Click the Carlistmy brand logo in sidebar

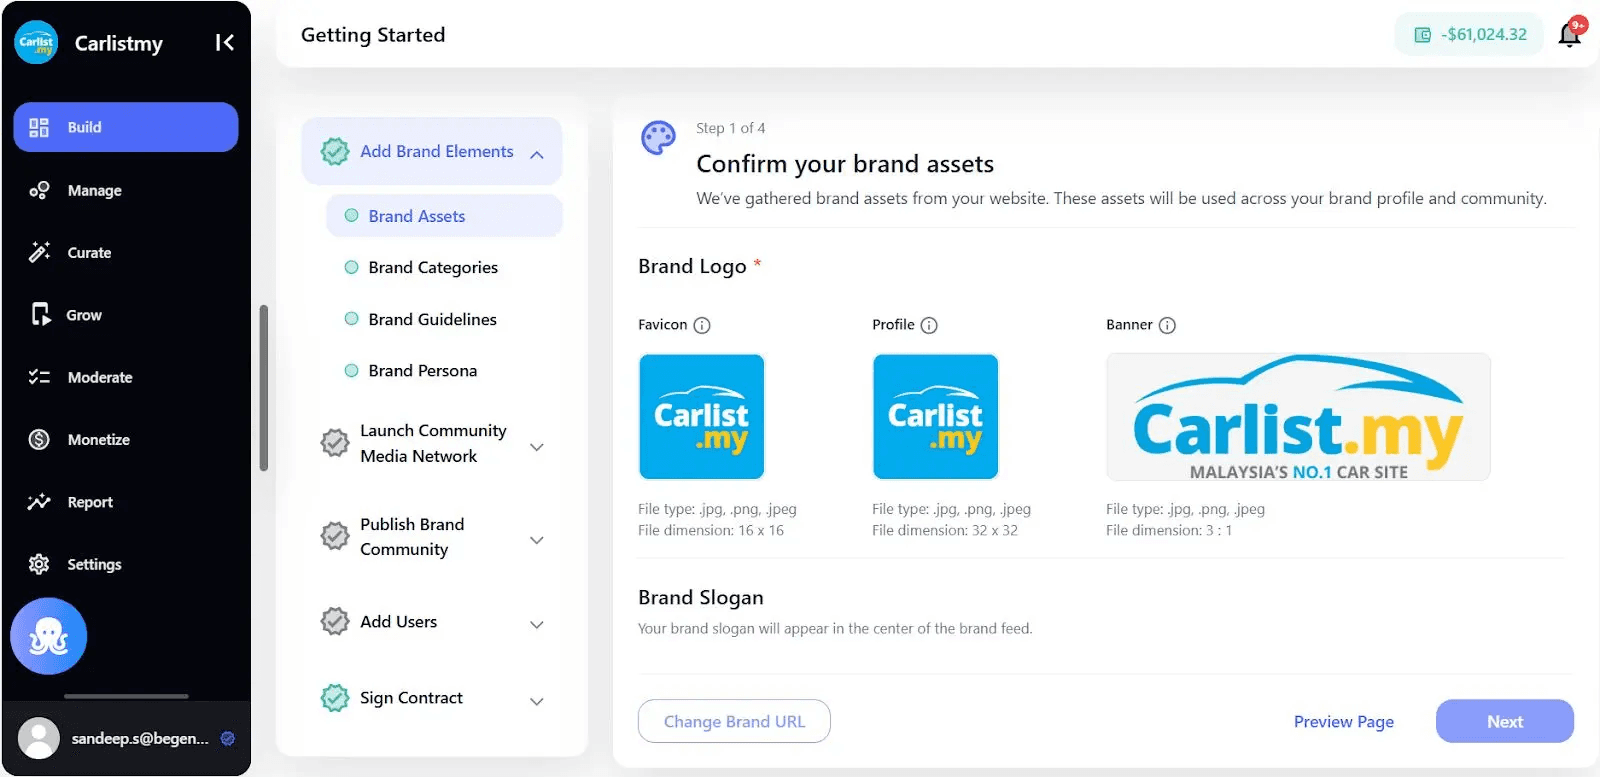[x=36, y=42]
